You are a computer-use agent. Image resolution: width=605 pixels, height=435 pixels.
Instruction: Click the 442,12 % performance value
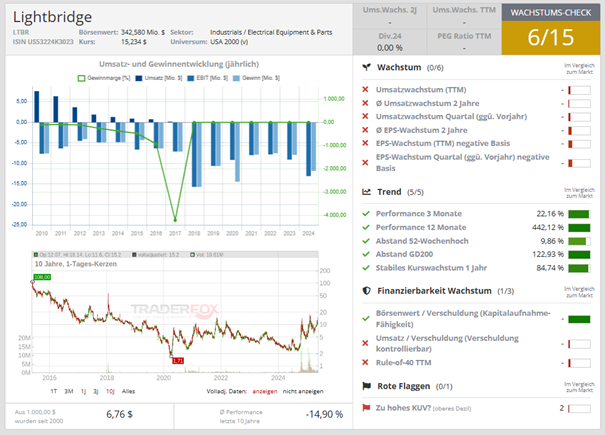(x=548, y=227)
